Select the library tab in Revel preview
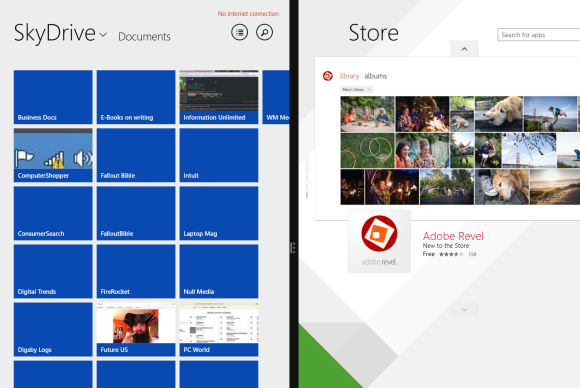This screenshot has width=580, height=388. [349, 76]
